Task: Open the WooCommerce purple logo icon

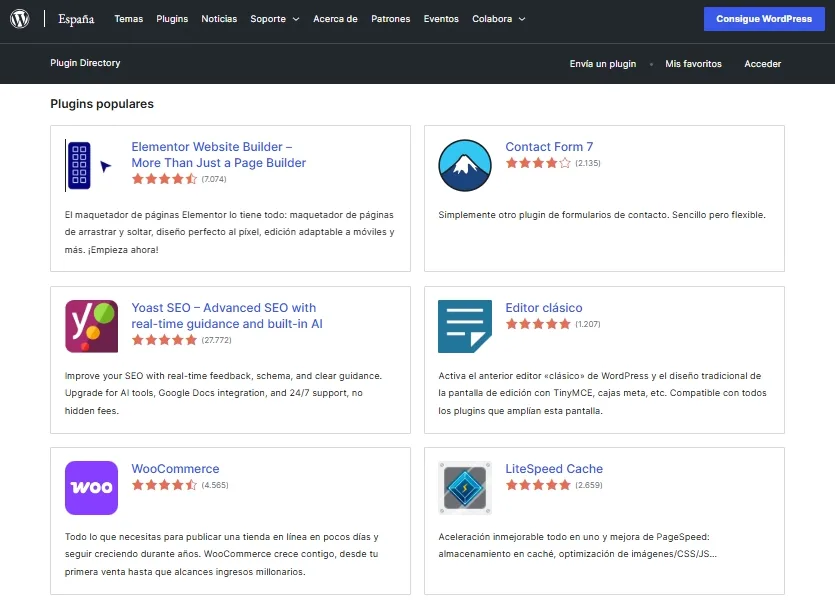Action: tap(91, 488)
